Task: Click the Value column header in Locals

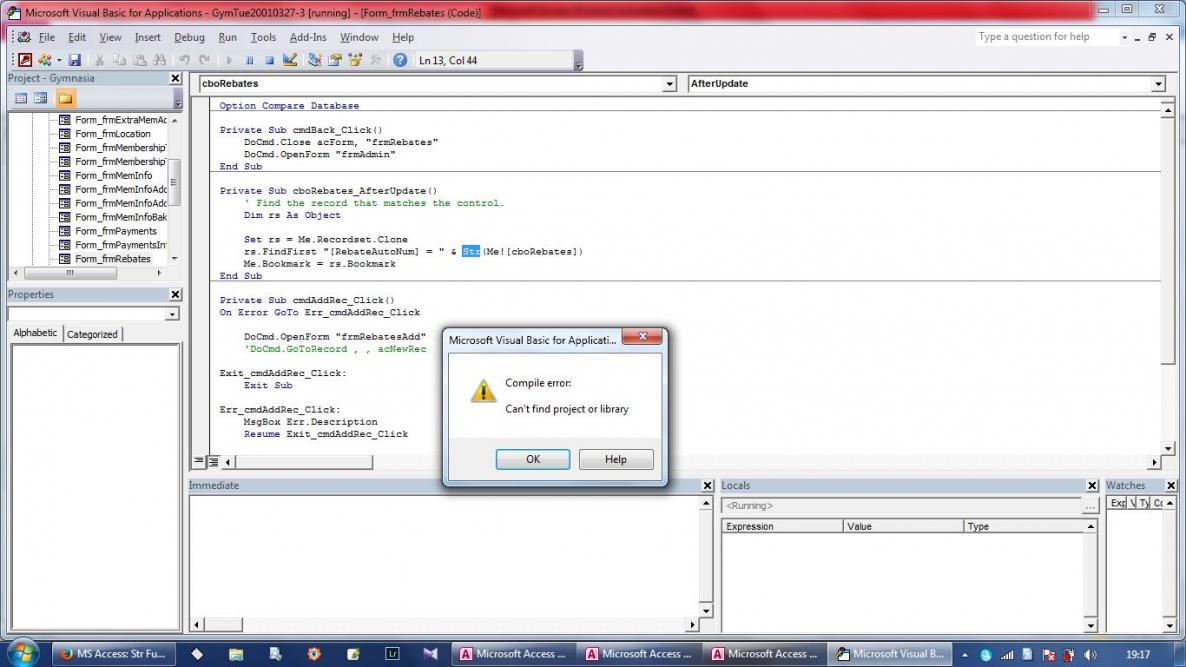Action: (x=903, y=526)
